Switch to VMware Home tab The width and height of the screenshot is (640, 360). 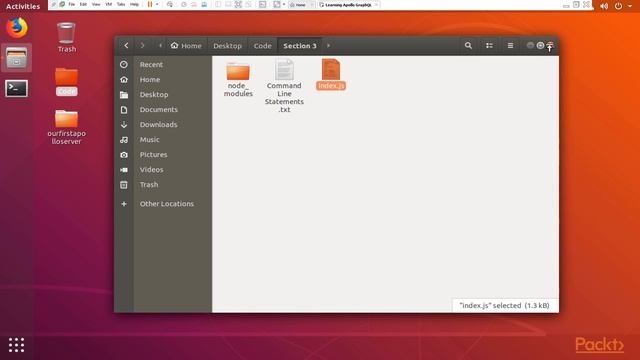[300, 5]
